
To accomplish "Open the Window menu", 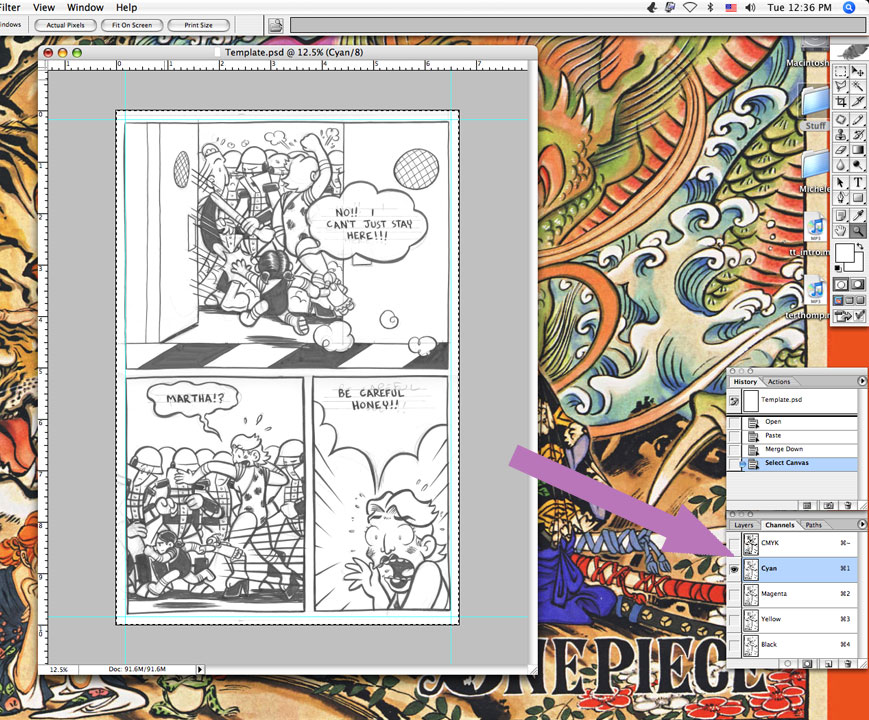I will coord(85,7).
